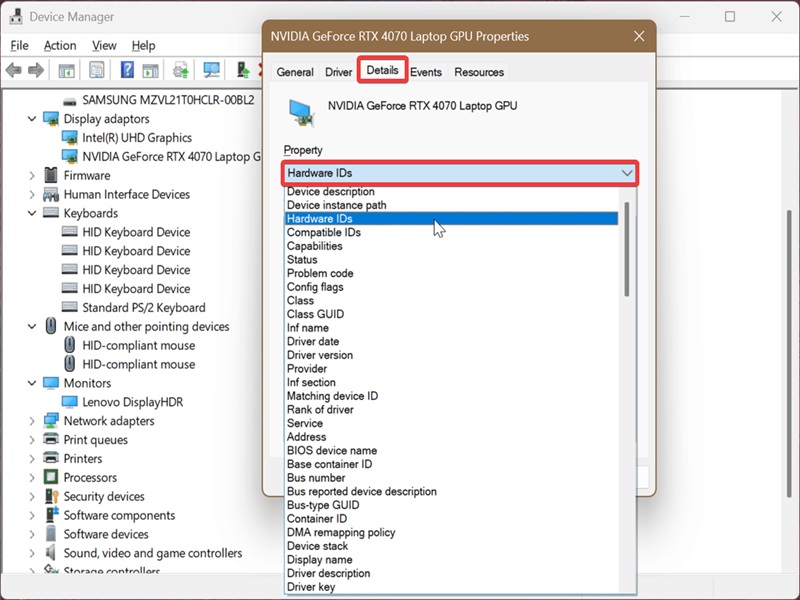Click the Standard PS/2 Keyboard icon
Image resolution: width=800 pixels, height=600 pixels.
(69, 307)
